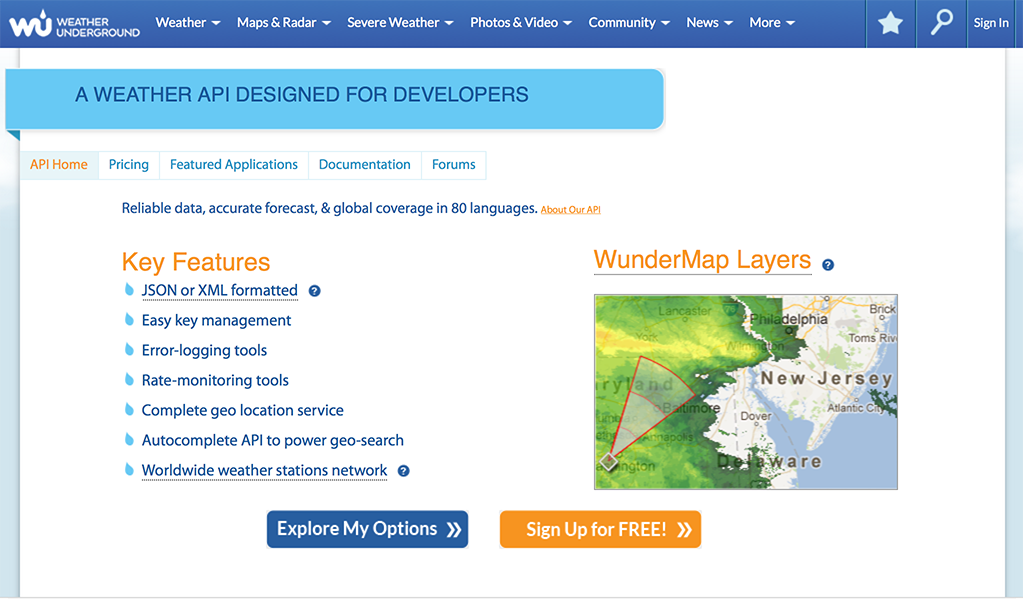Select the Featured Applications tab
Viewport: 1023px width, 599px height.
[234, 165]
